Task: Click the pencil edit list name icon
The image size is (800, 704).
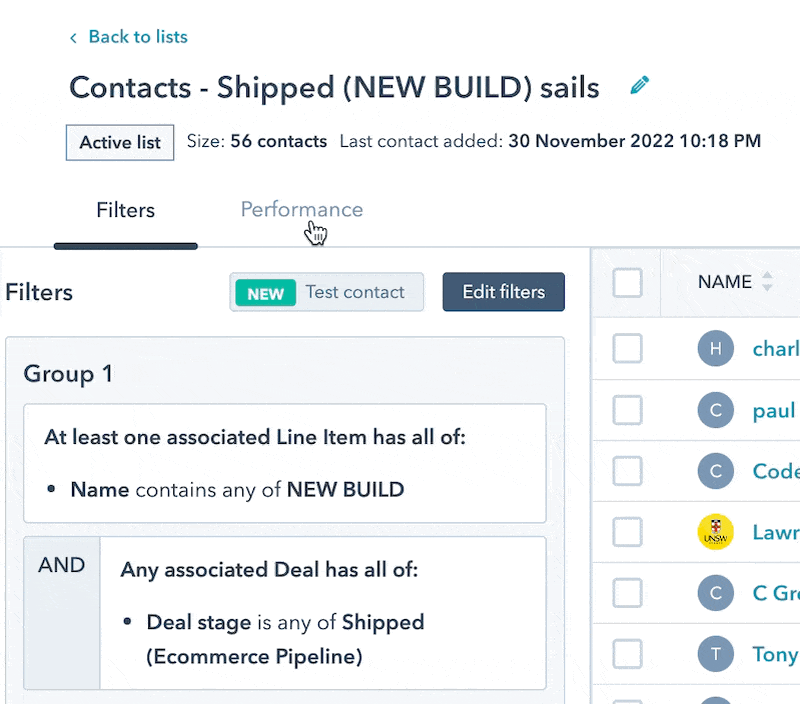Action: point(640,86)
